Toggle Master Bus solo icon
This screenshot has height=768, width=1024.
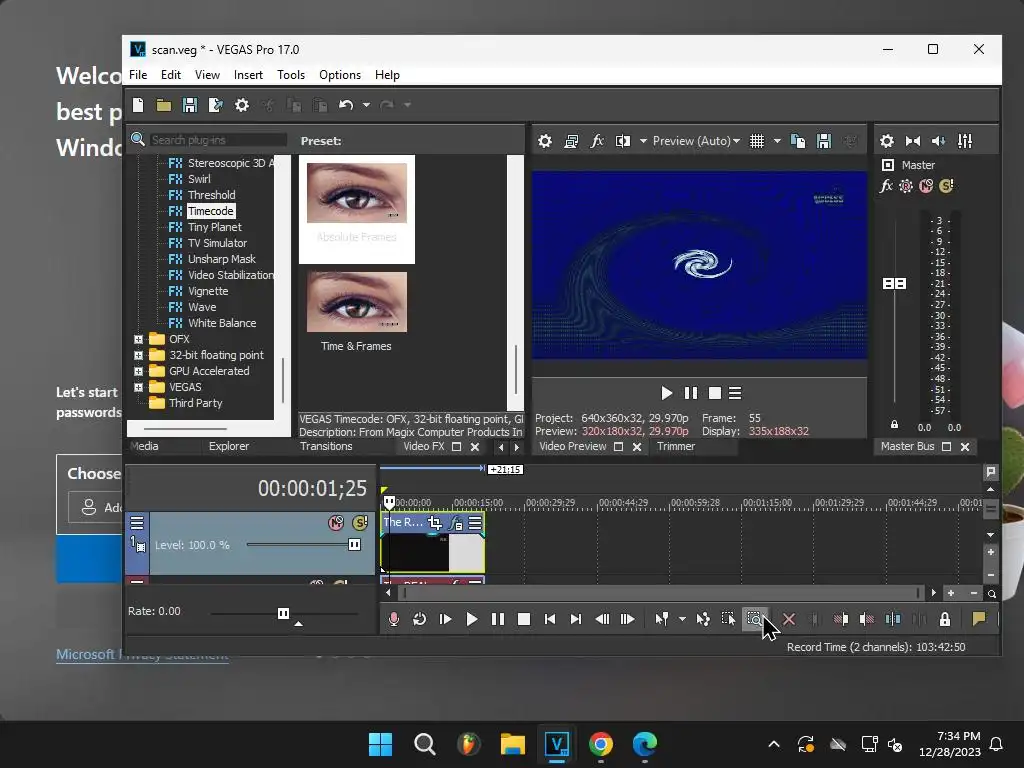point(946,186)
